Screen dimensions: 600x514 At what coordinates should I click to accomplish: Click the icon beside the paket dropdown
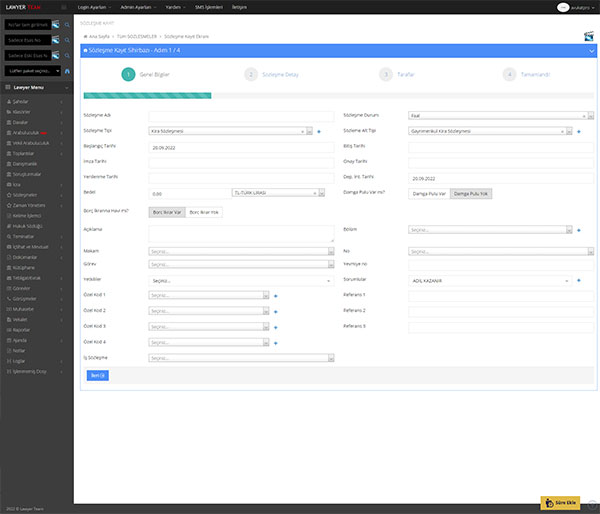pyautogui.click(x=67, y=71)
